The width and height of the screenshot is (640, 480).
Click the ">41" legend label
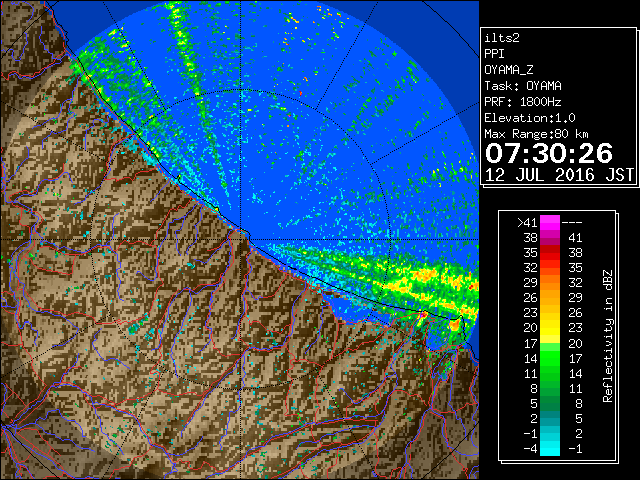[527, 223]
